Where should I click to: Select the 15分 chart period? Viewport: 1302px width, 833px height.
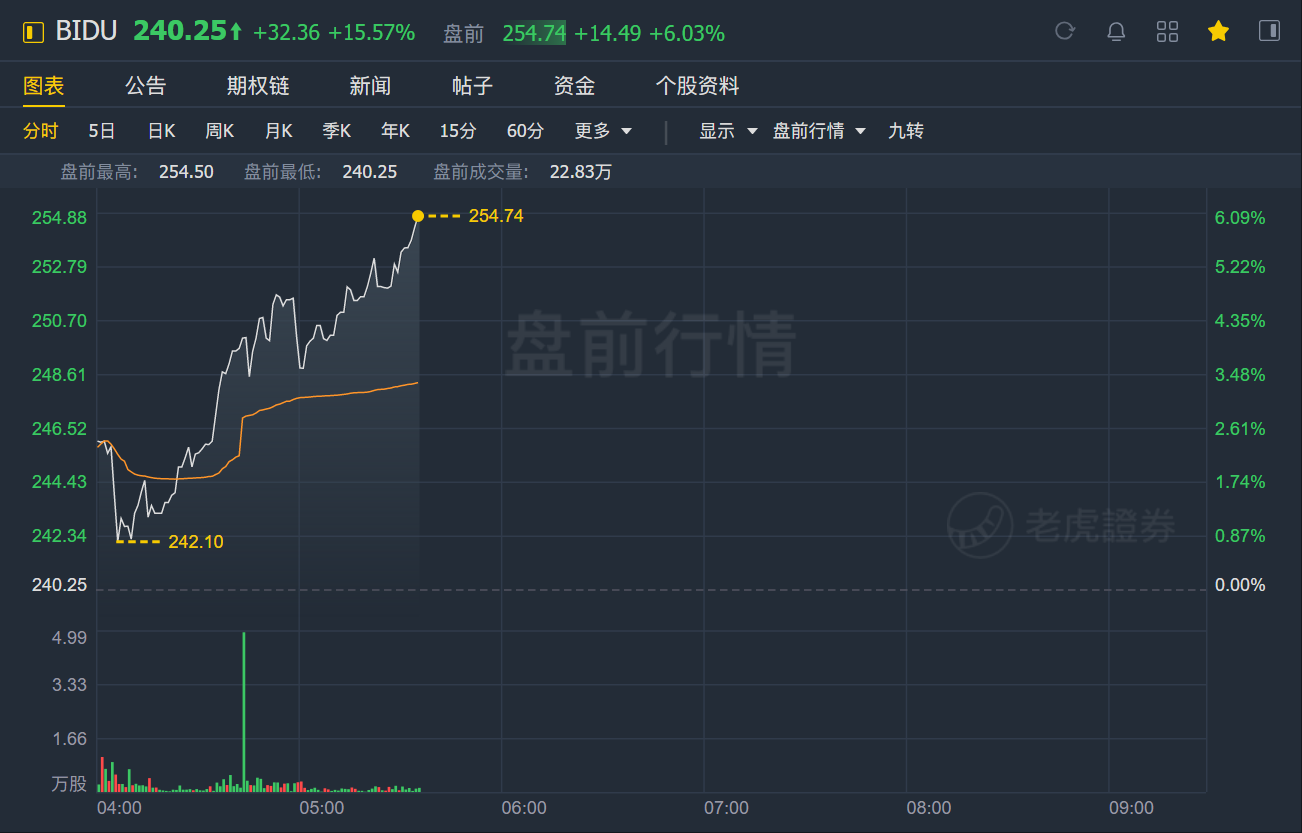pyautogui.click(x=458, y=131)
